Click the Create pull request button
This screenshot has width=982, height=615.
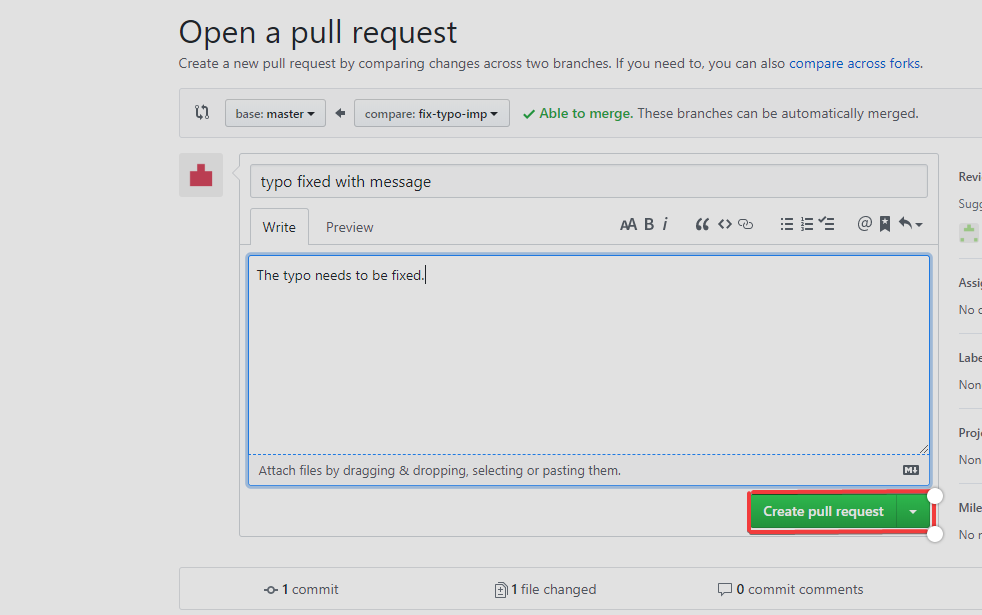tap(822, 511)
